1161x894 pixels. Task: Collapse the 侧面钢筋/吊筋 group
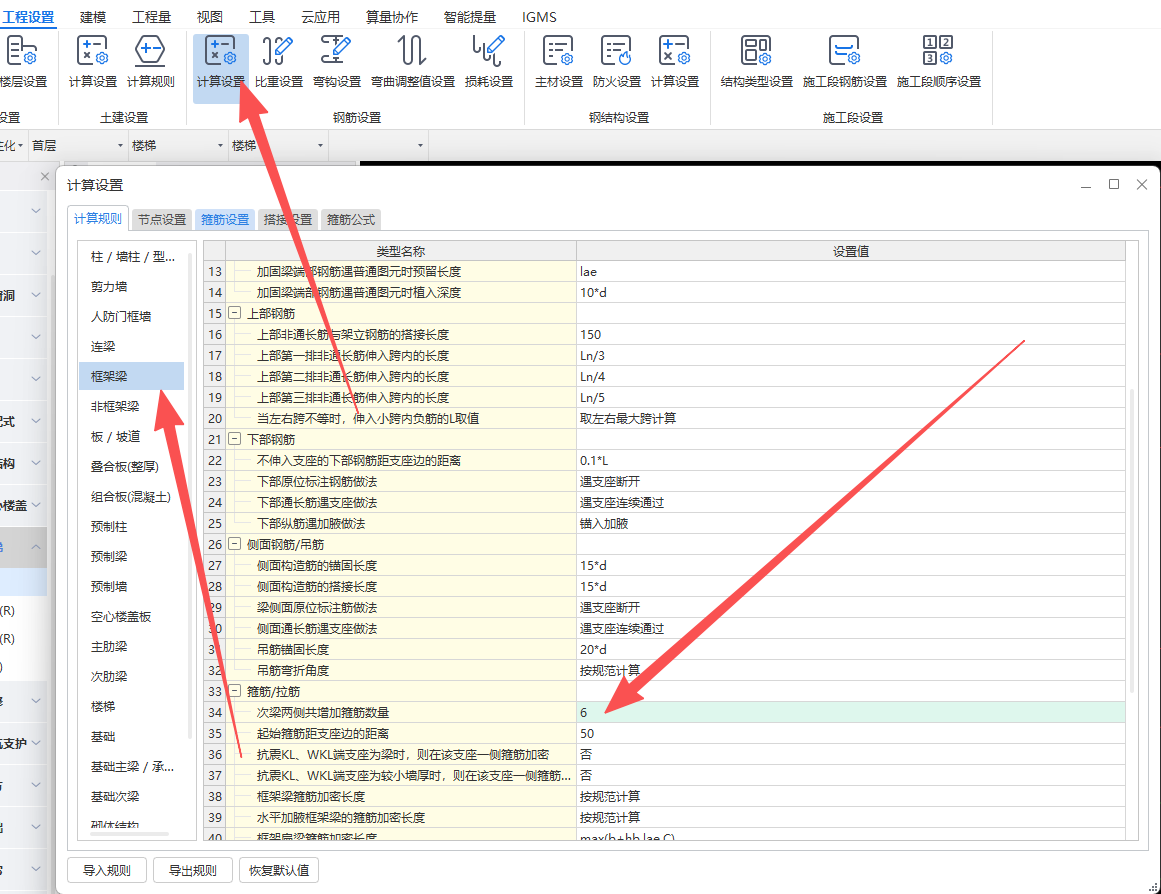click(234, 544)
